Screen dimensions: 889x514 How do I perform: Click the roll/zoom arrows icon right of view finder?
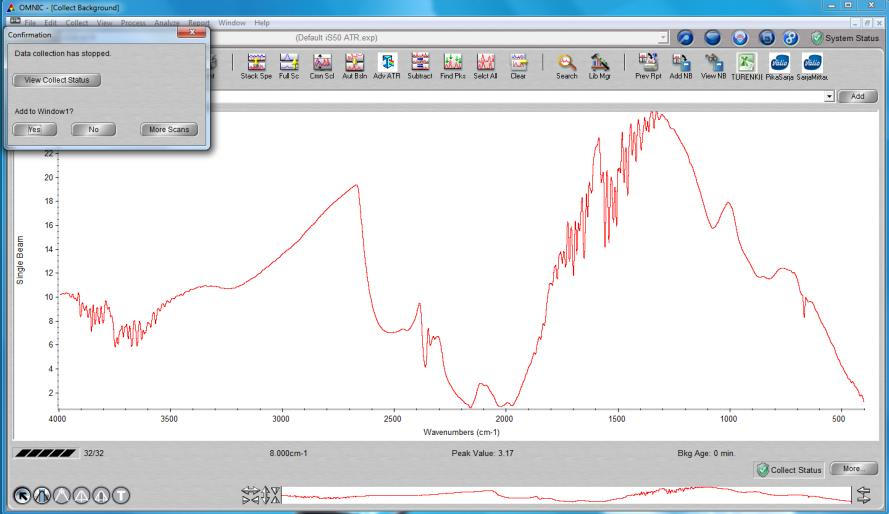click(863, 495)
